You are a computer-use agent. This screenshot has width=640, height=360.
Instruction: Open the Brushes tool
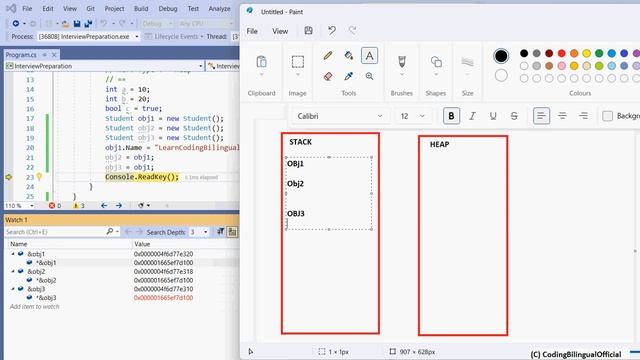[402, 62]
